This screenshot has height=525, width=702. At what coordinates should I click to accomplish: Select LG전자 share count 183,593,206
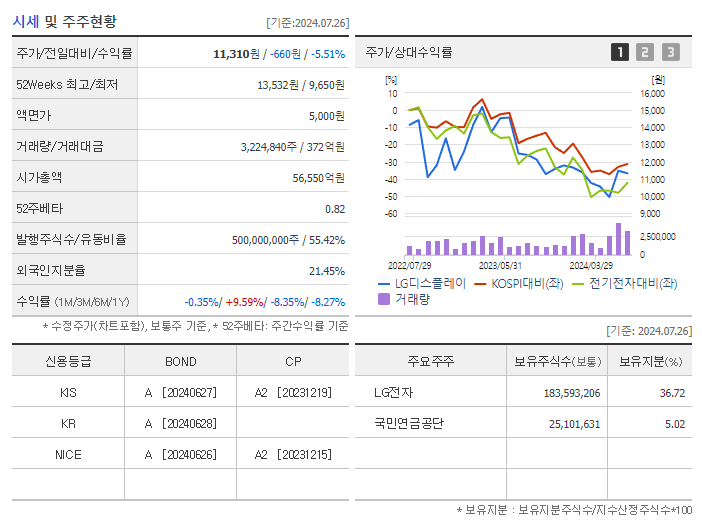pos(572,393)
